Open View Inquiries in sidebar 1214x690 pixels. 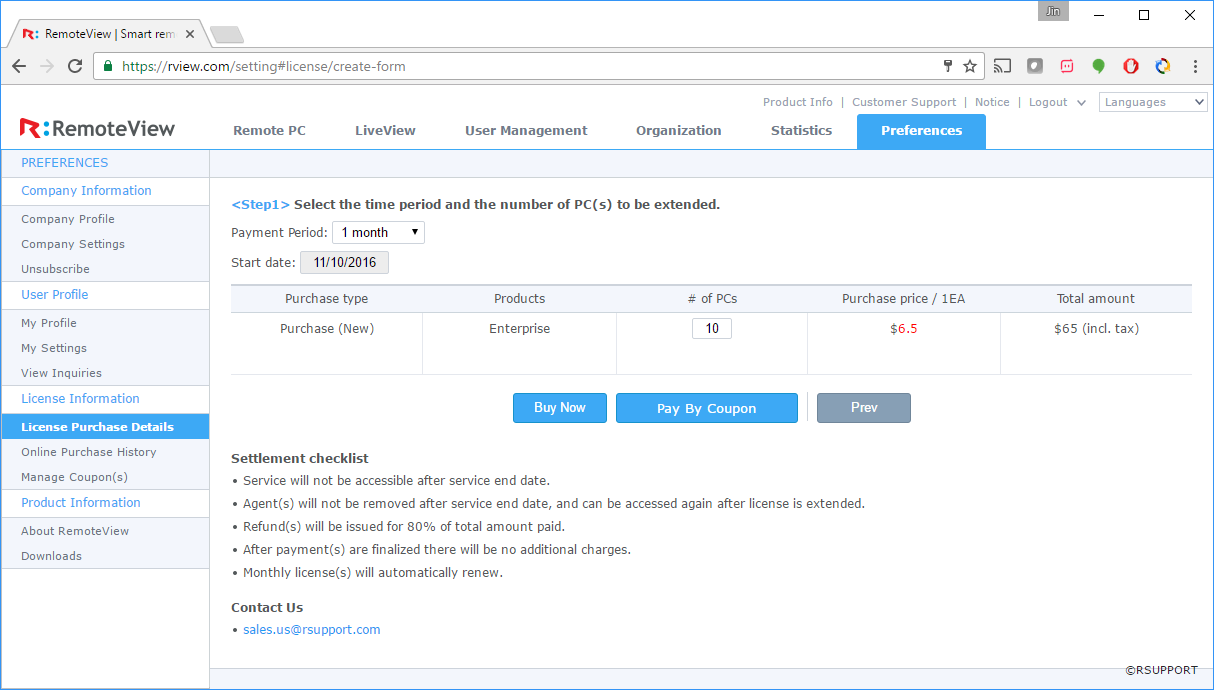61,373
